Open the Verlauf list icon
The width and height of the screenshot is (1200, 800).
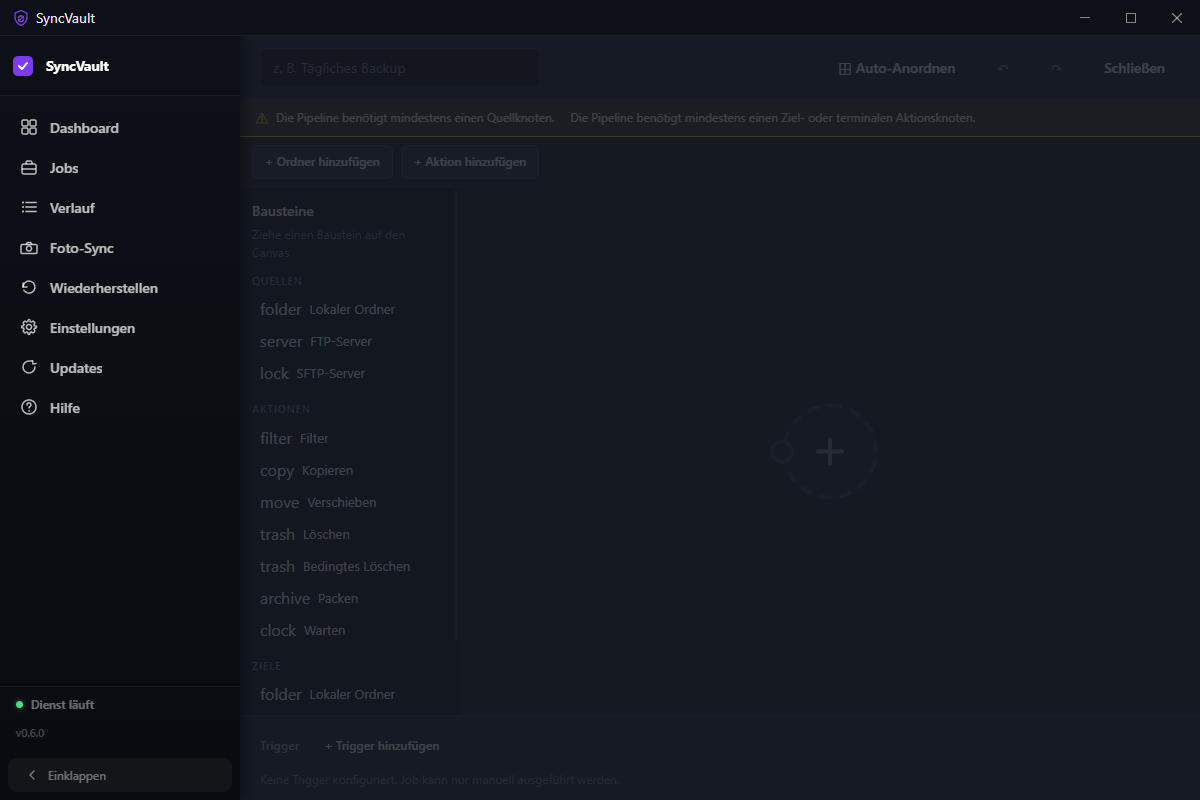(x=29, y=208)
